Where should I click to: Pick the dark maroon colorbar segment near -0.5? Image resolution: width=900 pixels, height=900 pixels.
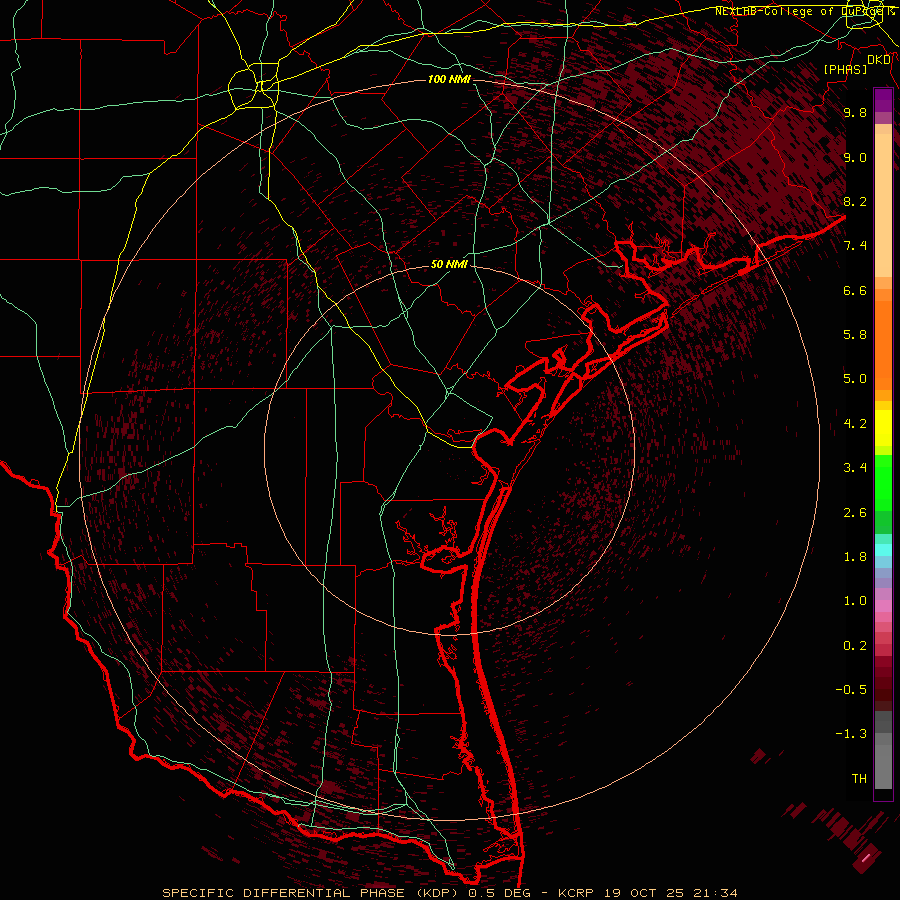883,689
